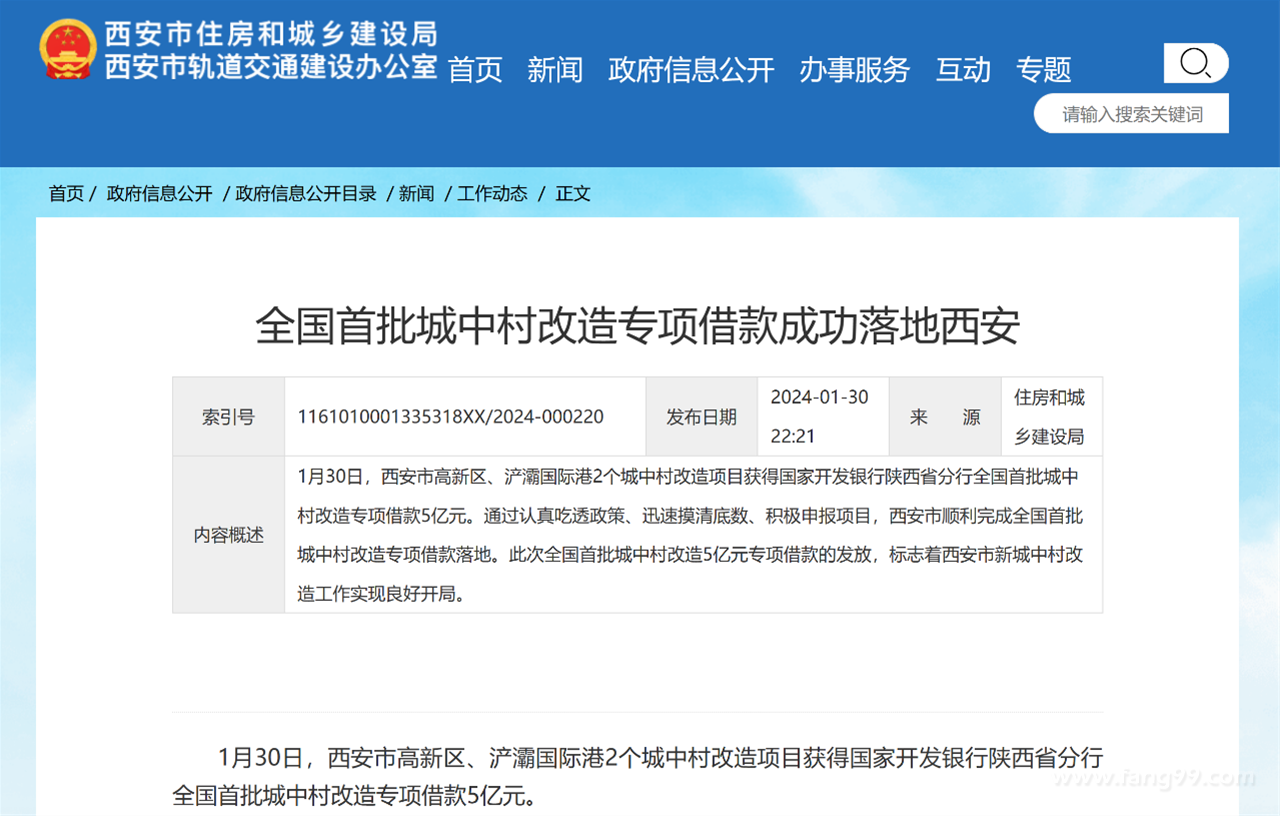The image size is (1280, 816).
Task: Click 工作动态 breadcrumb link
Action: (x=492, y=194)
